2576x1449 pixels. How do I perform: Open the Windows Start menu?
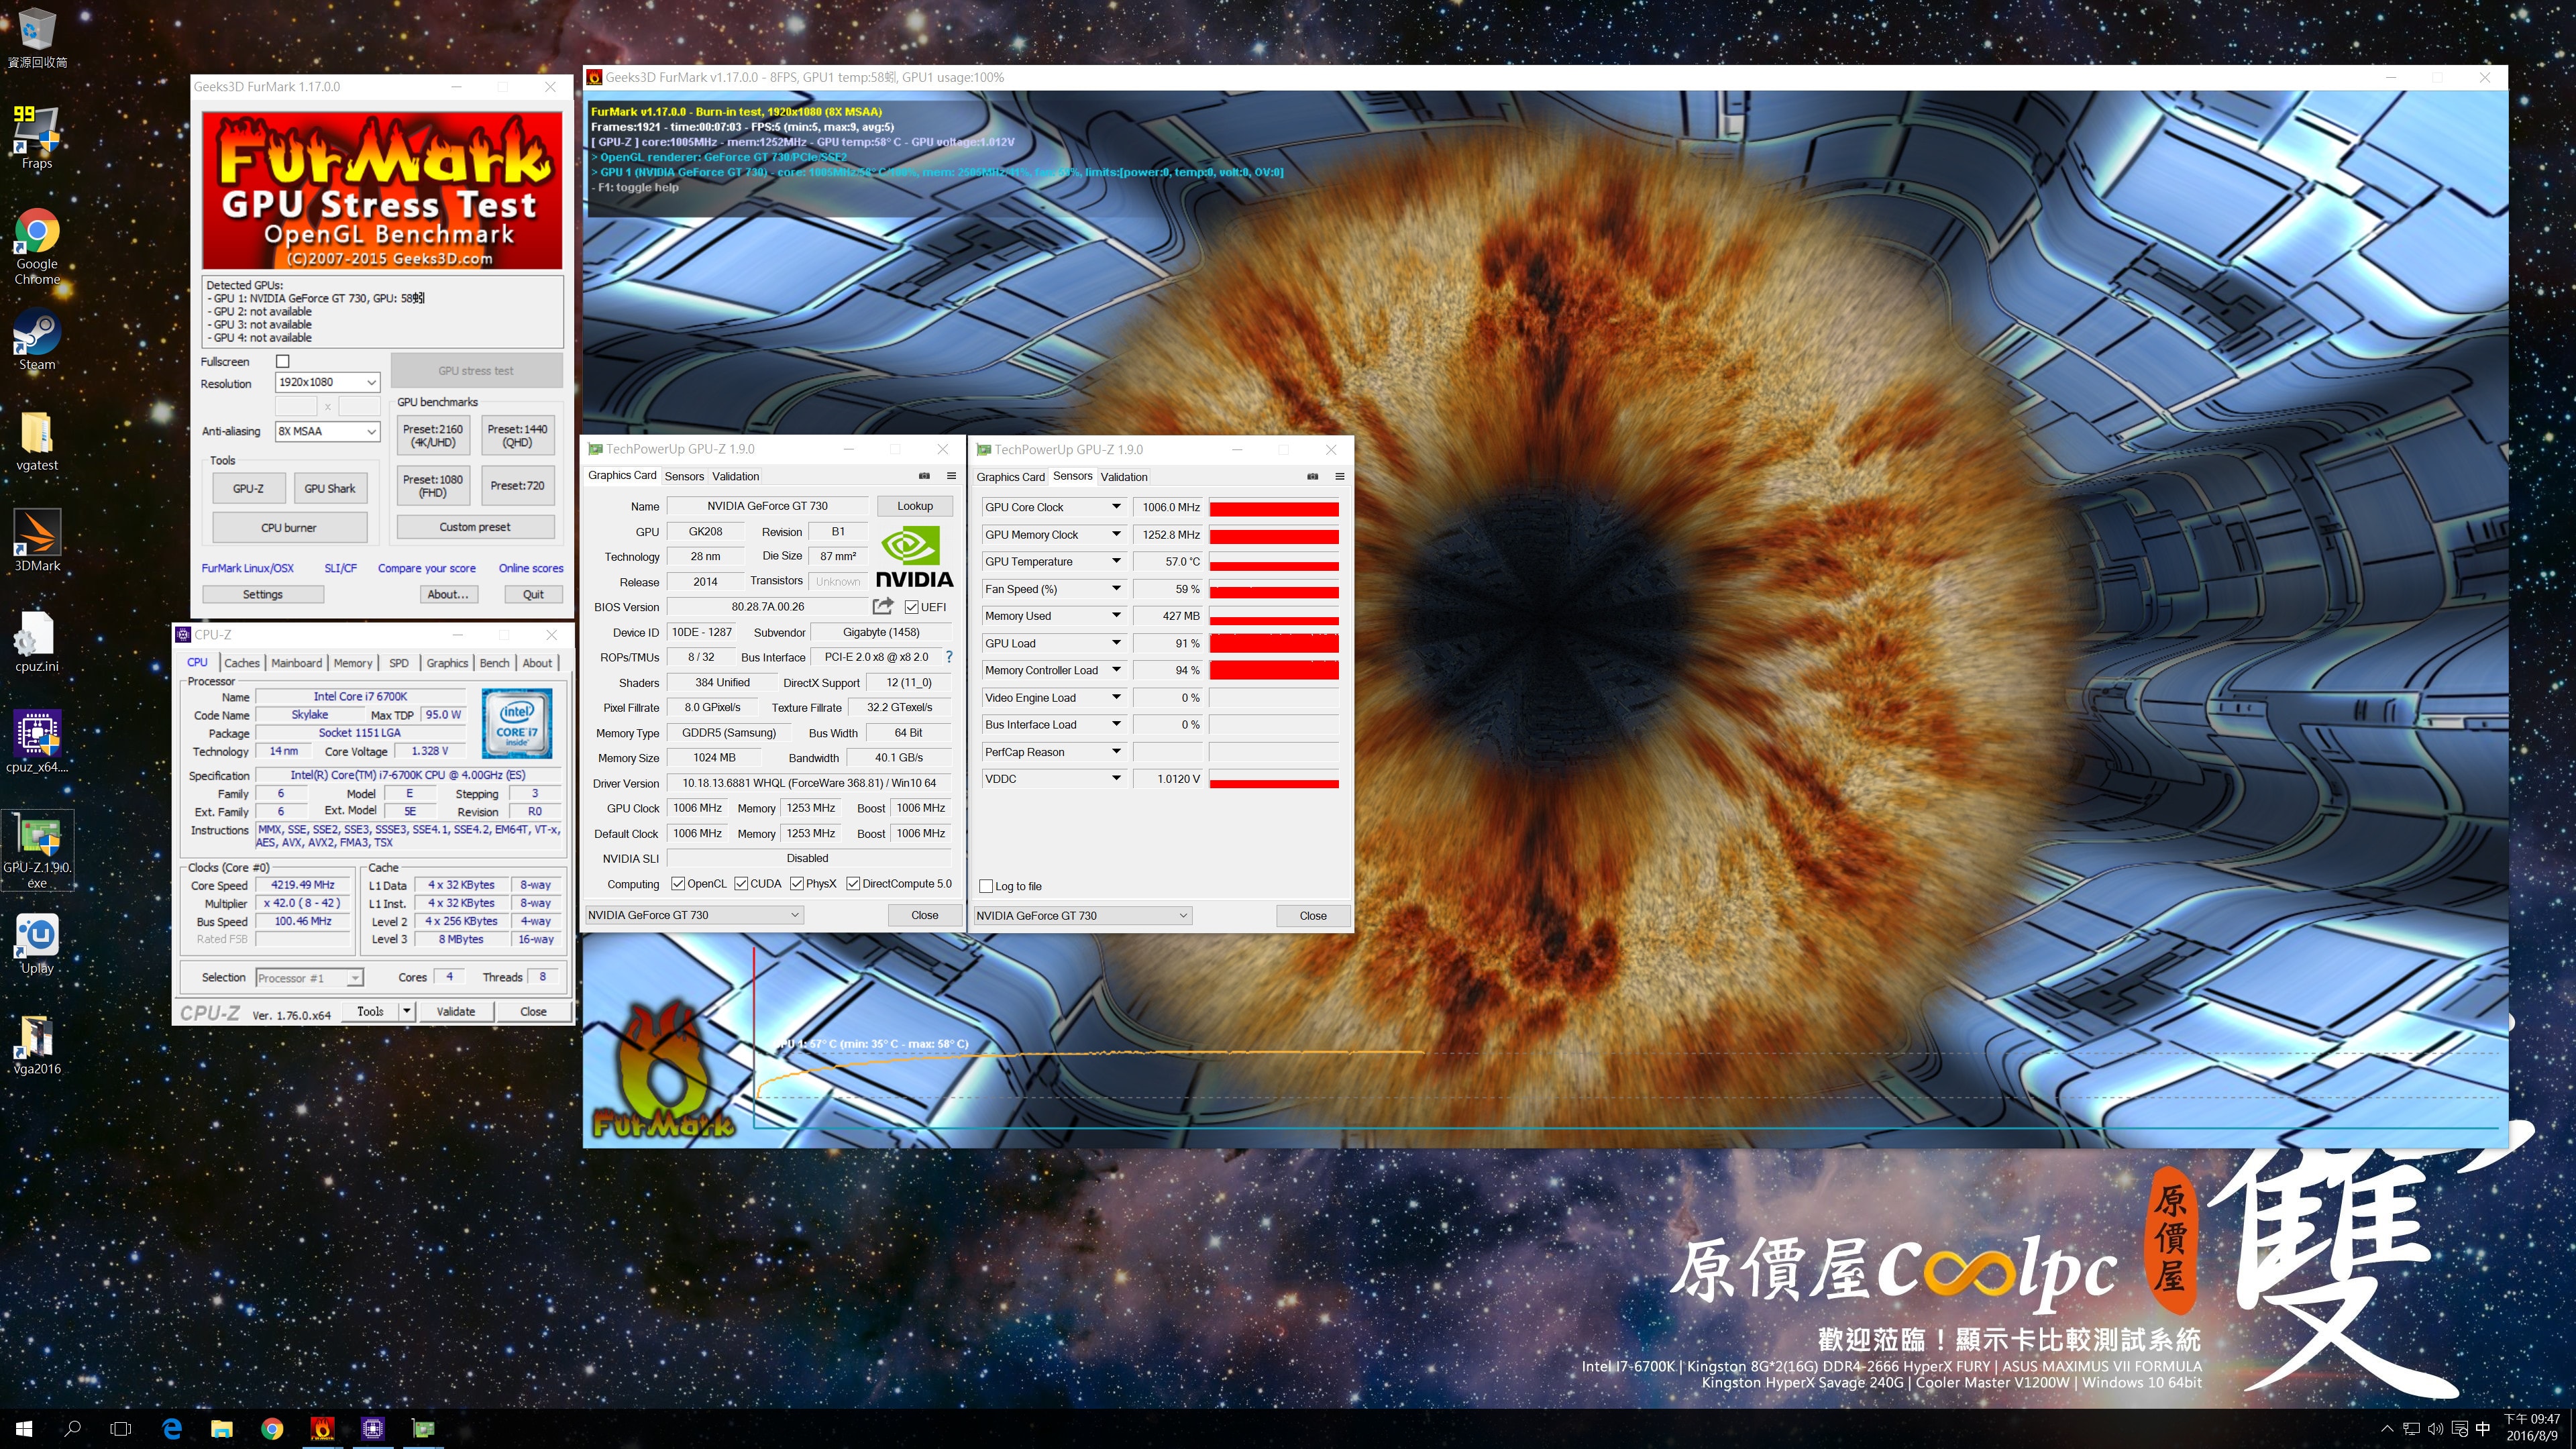24,1429
